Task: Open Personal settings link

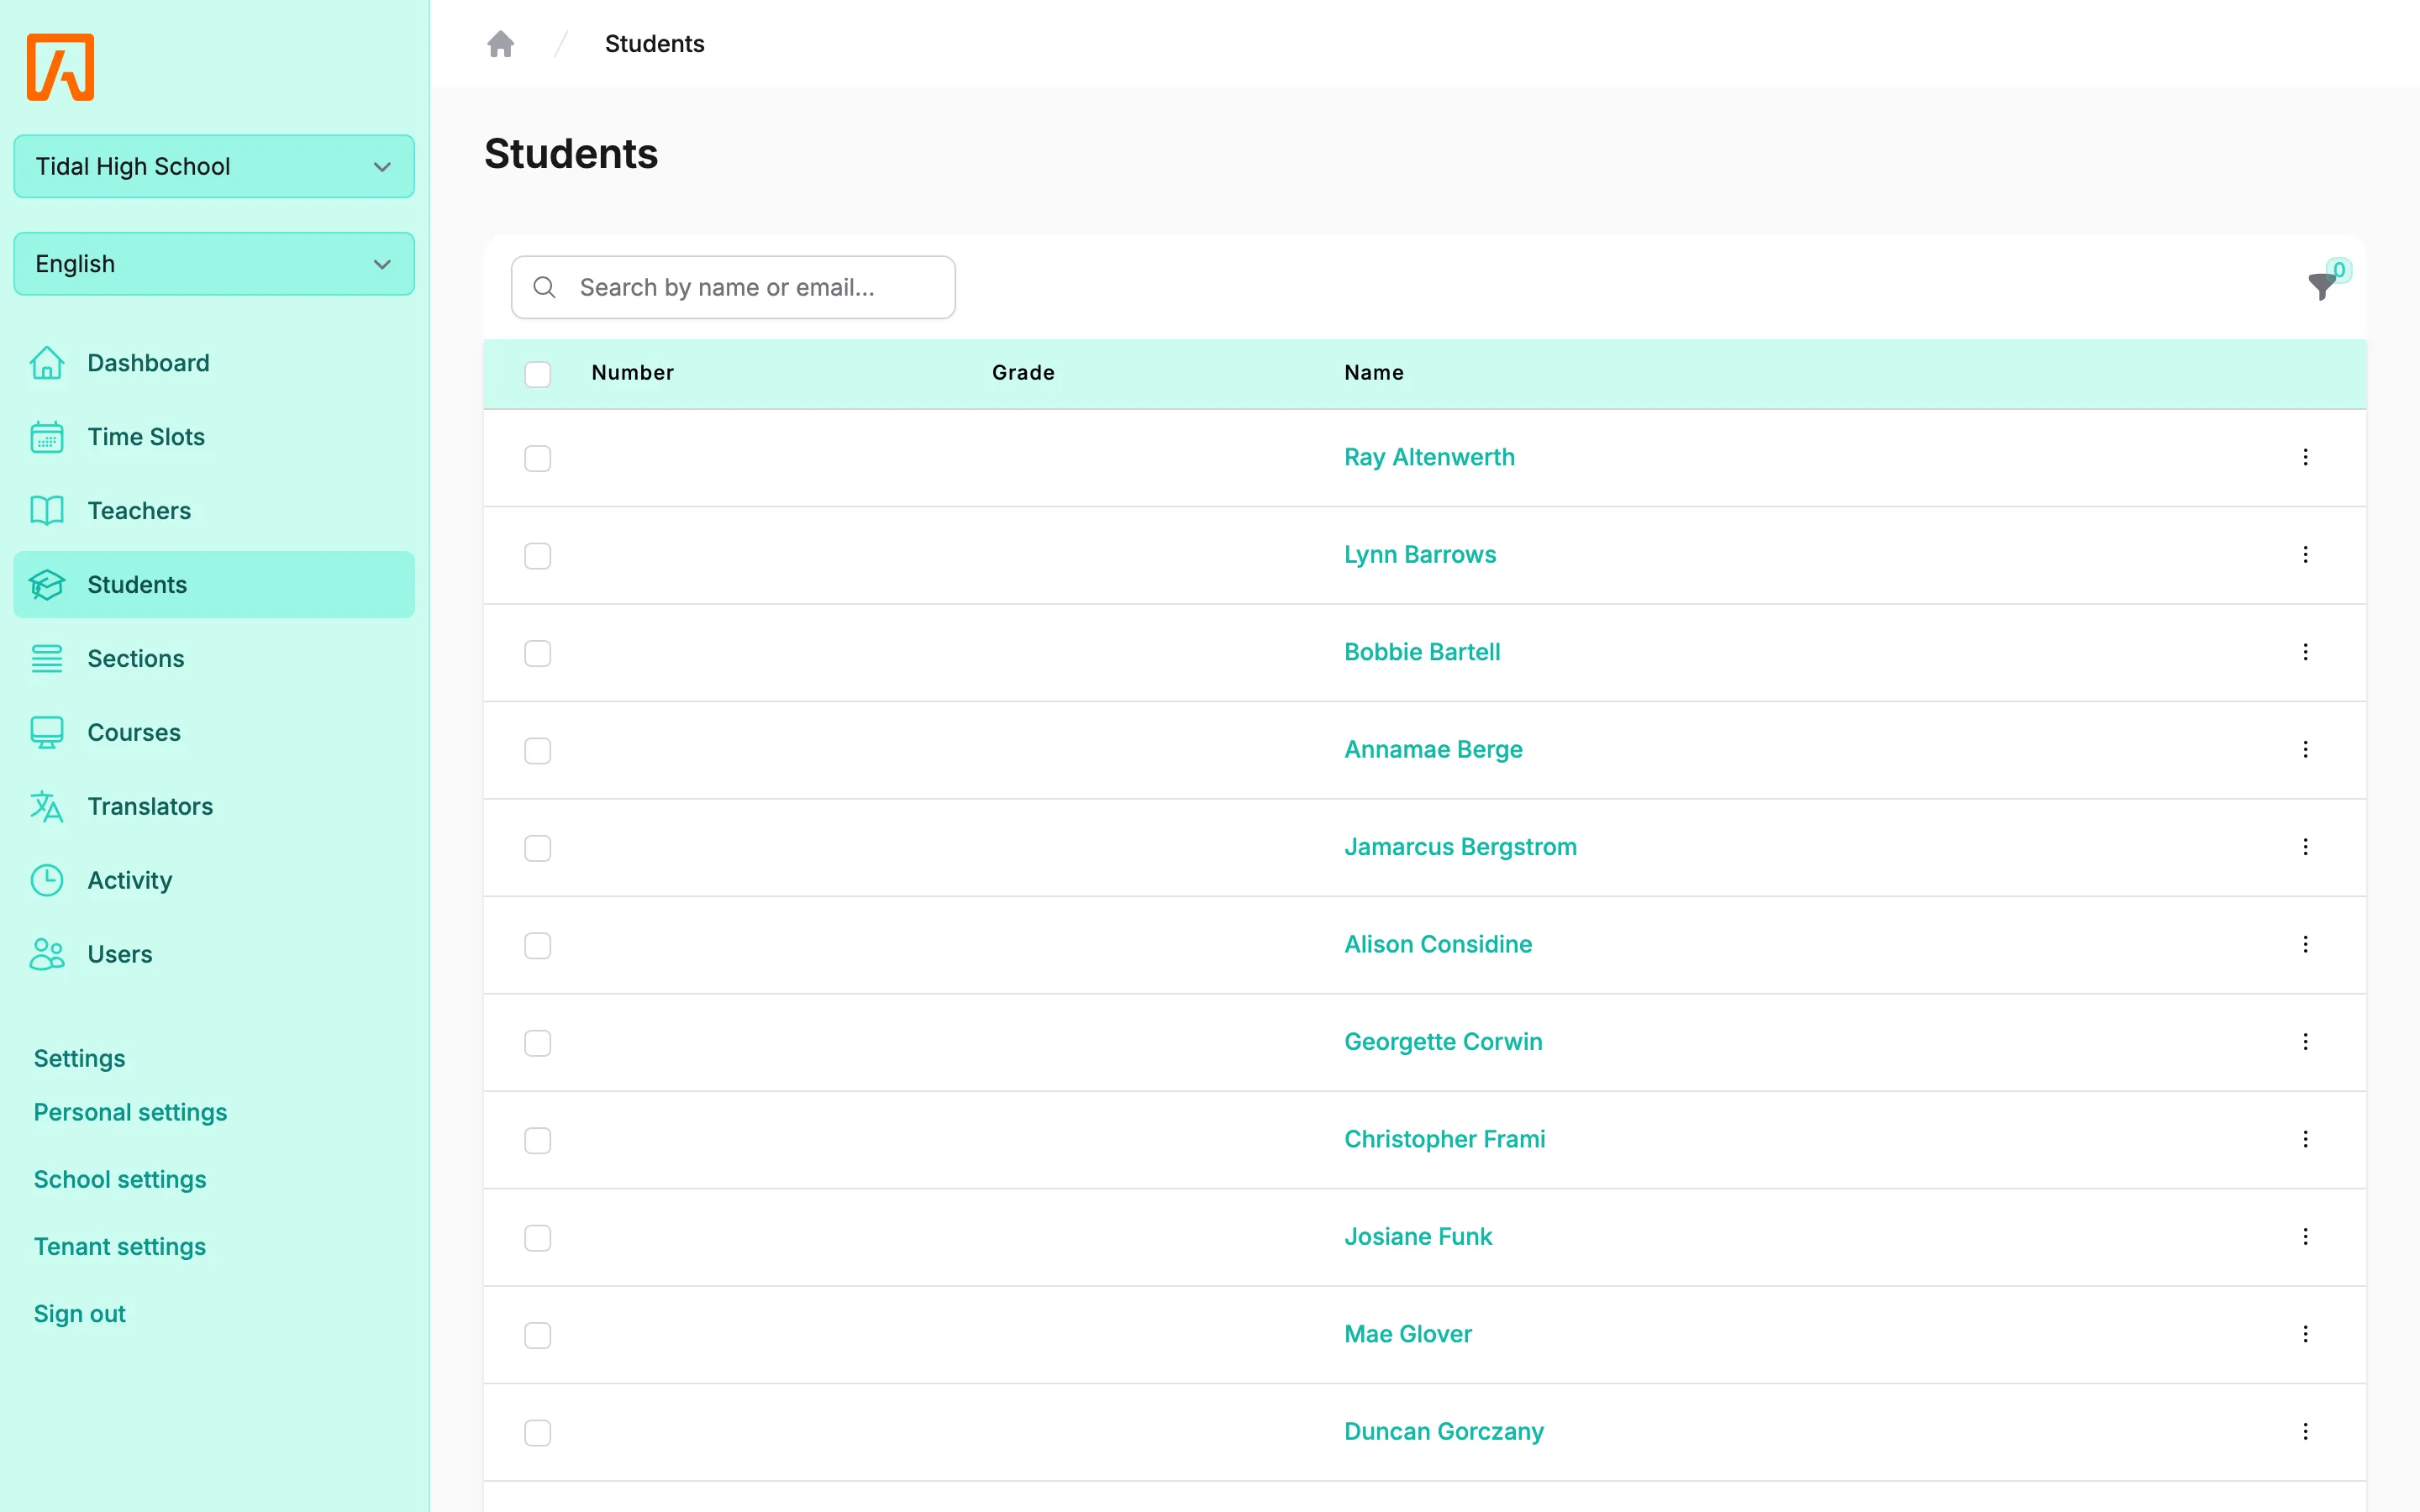Action: pyautogui.click(x=130, y=1113)
